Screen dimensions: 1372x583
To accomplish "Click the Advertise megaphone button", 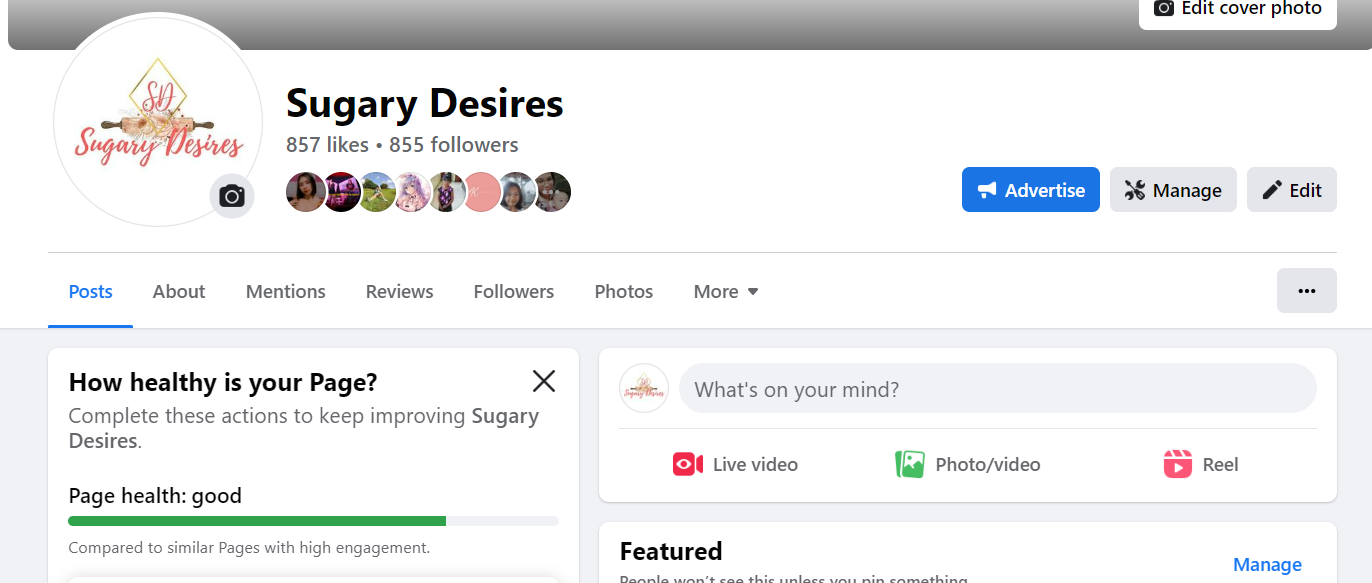I will coord(1030,190).
